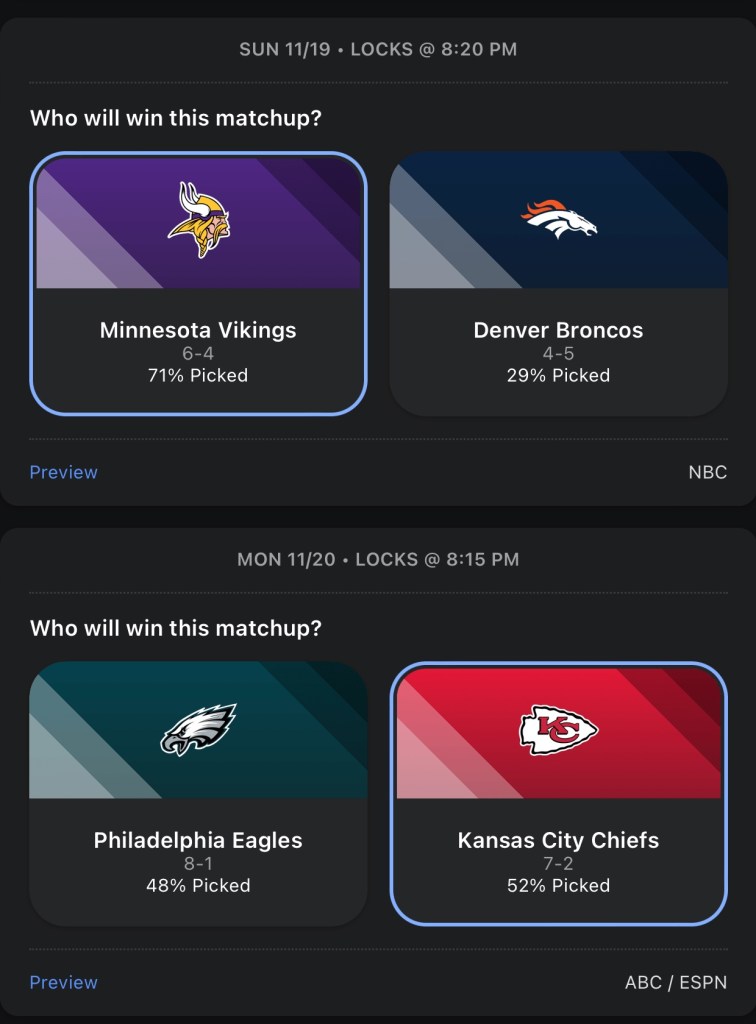This screenshot has width=756, height=1024.
Task: Click the Eagles 8-1 record text
Action: pyautogui.click(x=198, y=864)
